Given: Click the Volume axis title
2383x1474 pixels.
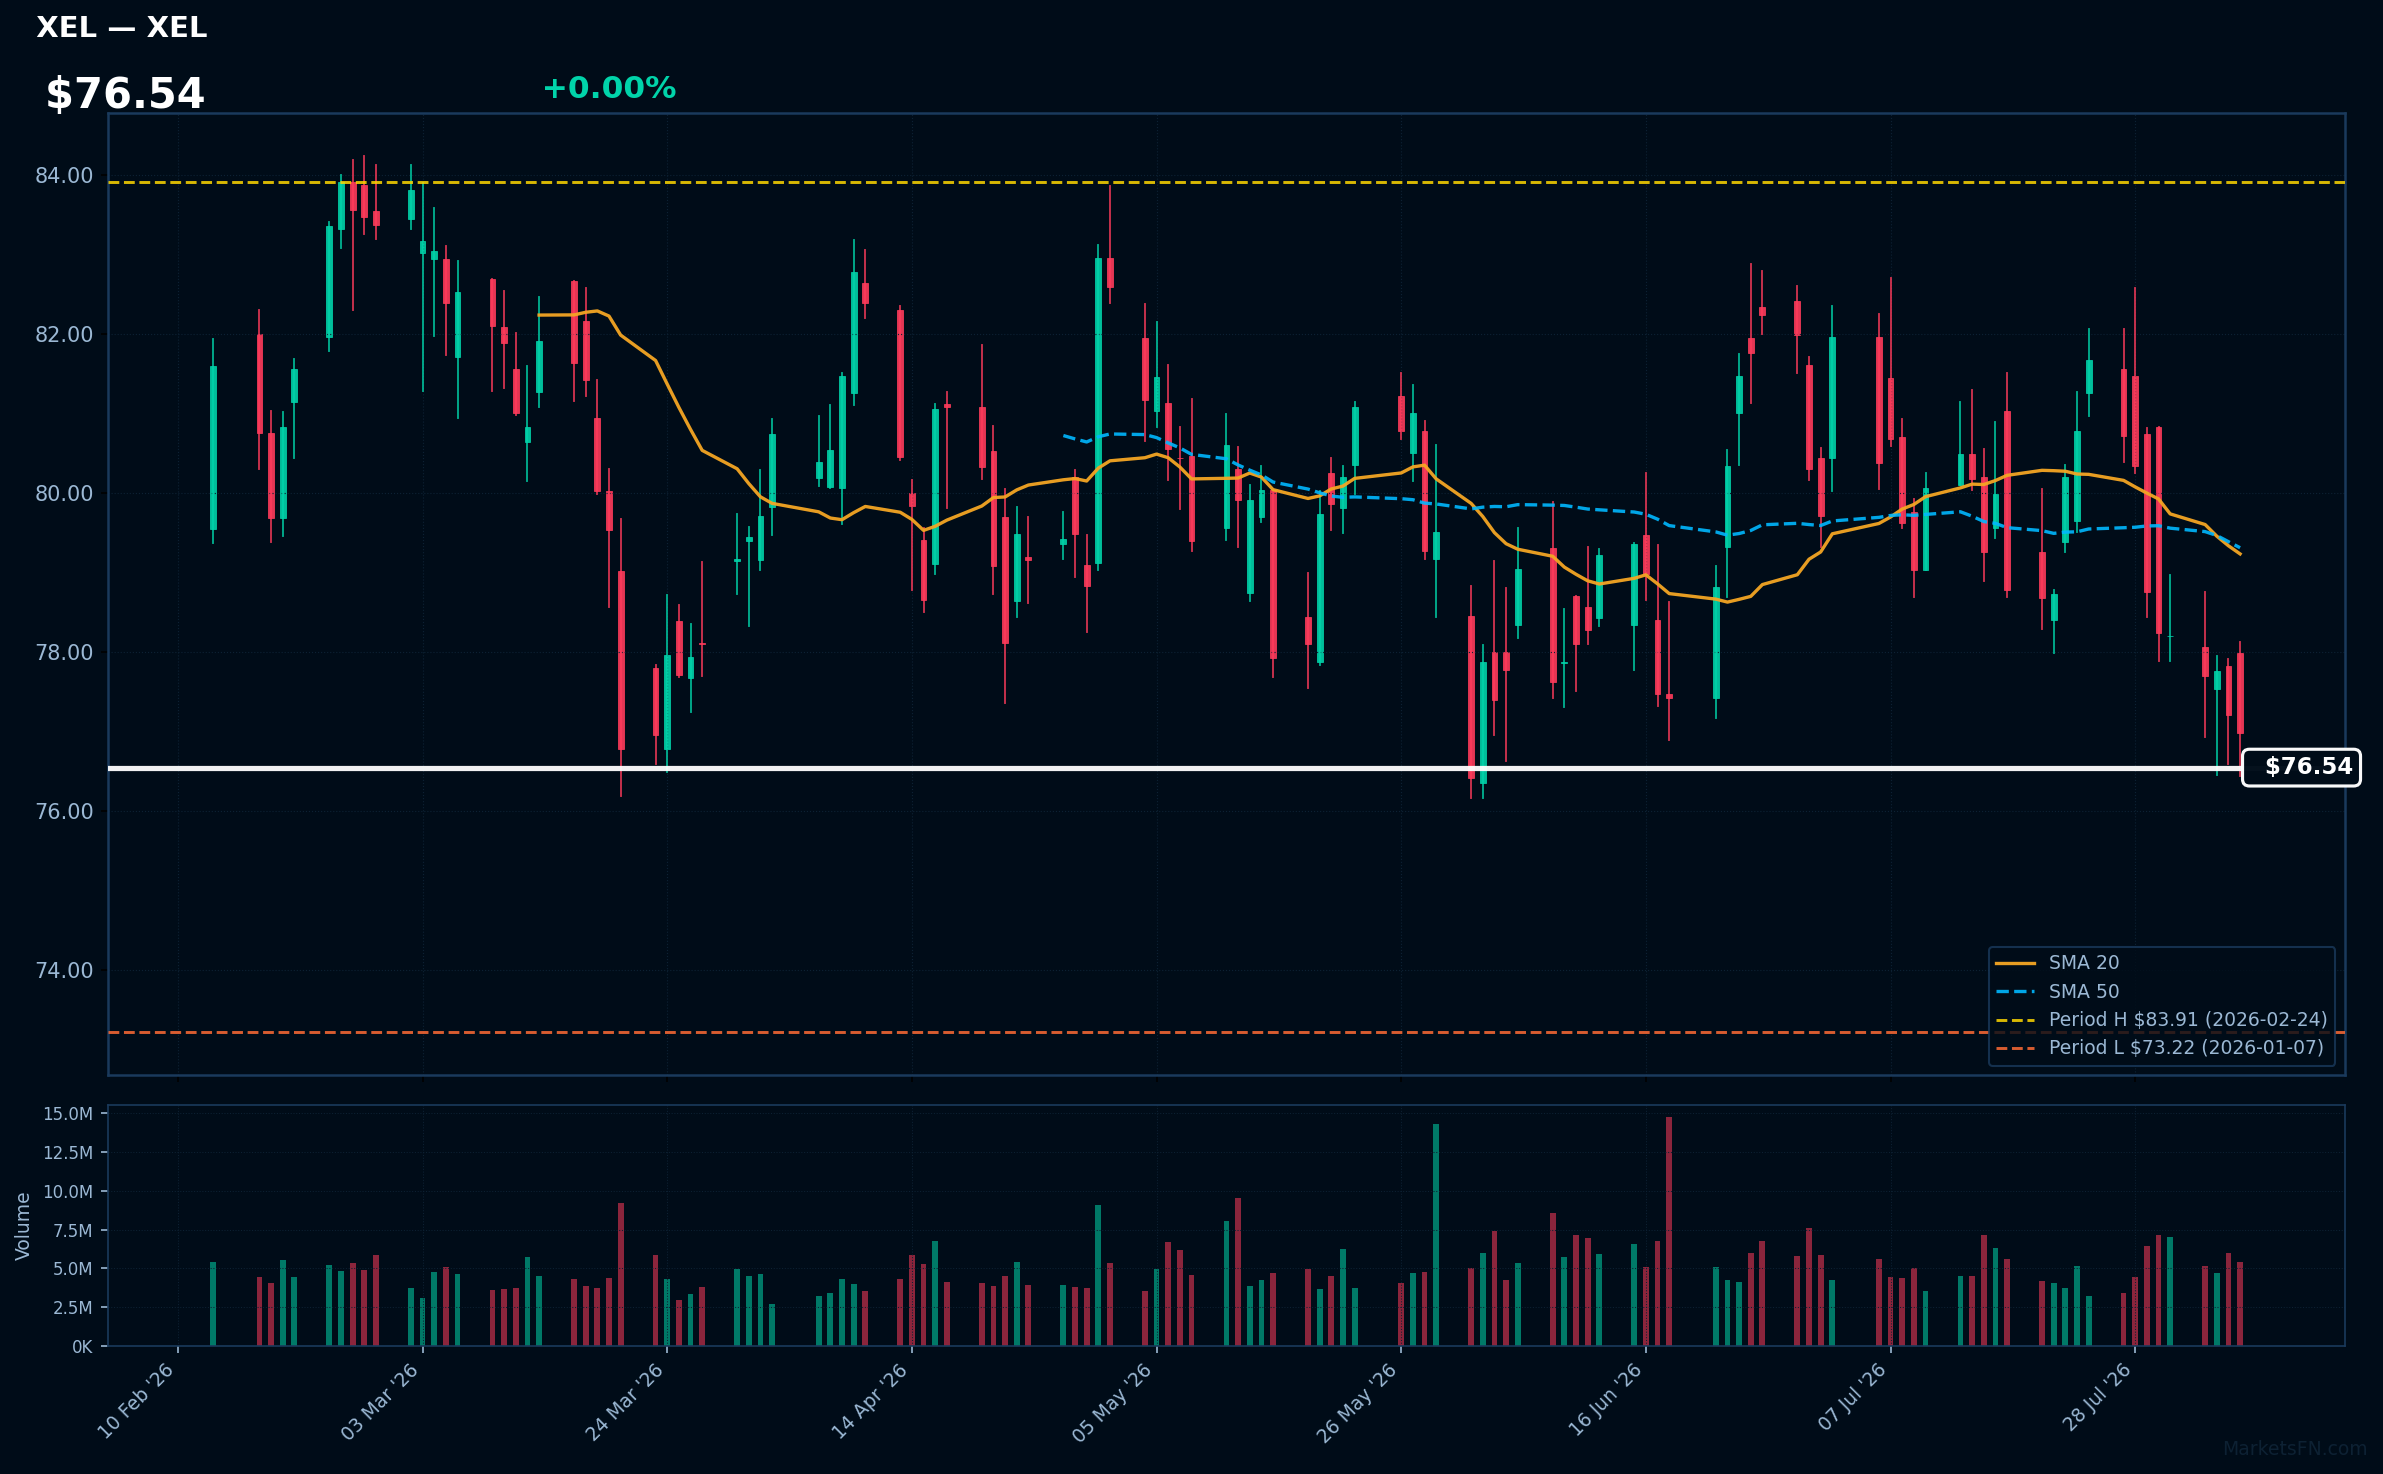Looking at the screenshot, I should click(x=23, y=1226).
